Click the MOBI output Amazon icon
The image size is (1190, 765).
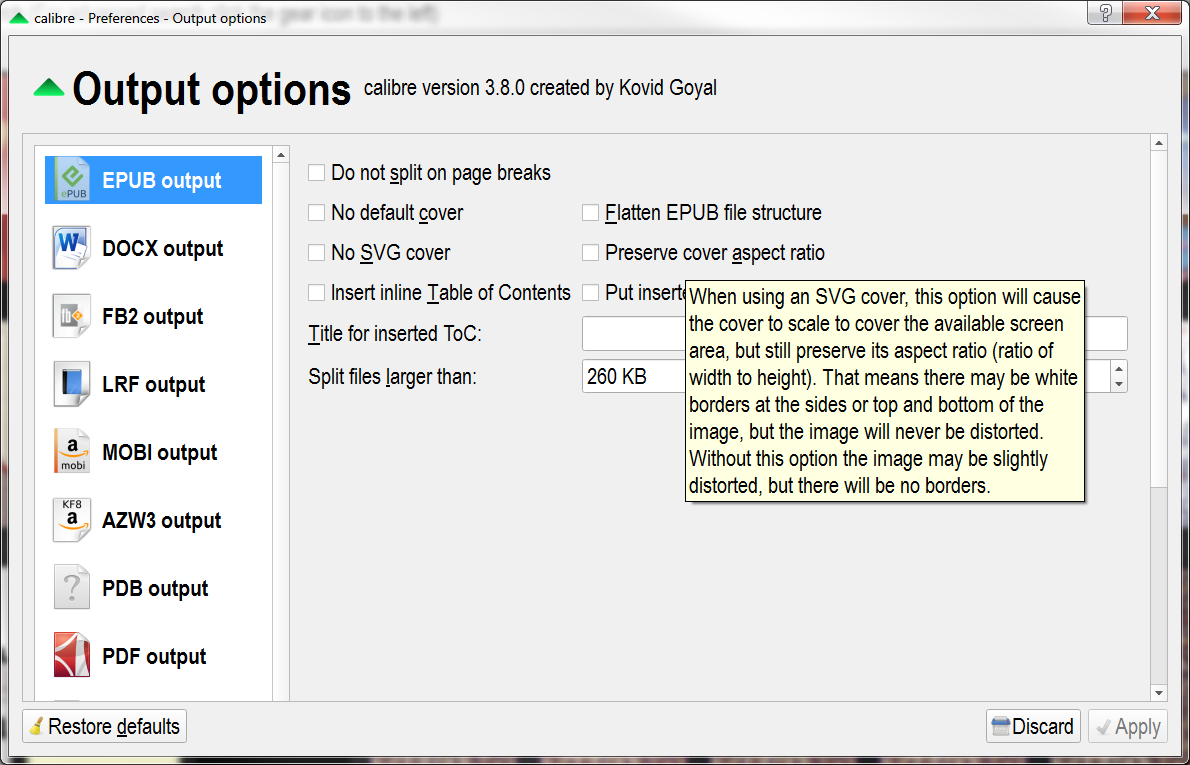click(72, 452)
